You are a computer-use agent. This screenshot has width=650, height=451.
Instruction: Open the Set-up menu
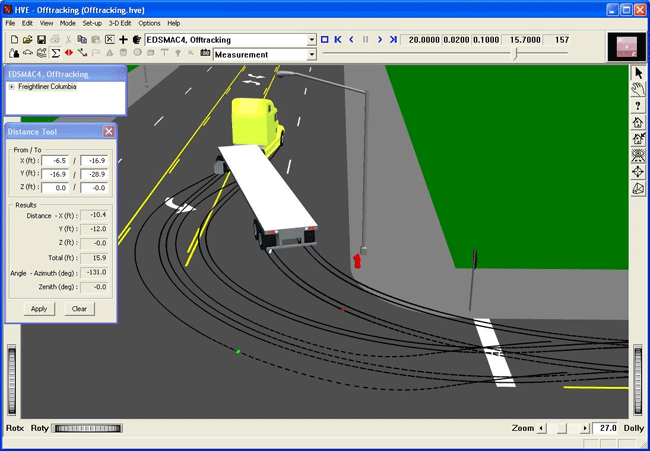coord(92,22)
